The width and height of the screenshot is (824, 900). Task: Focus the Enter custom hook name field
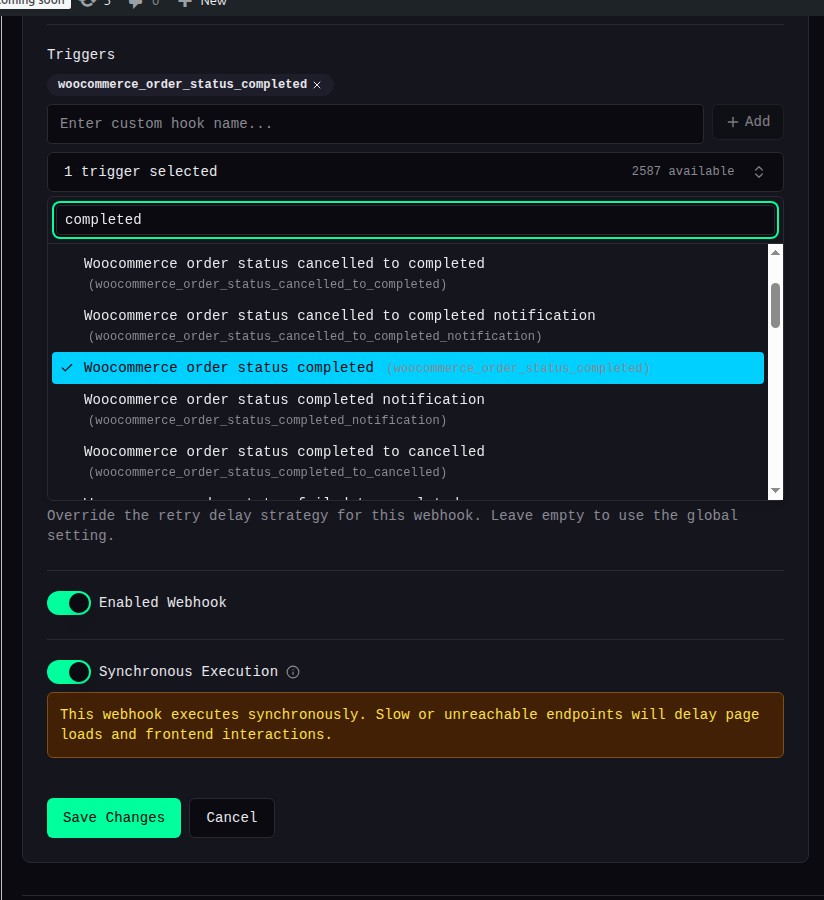375,124
